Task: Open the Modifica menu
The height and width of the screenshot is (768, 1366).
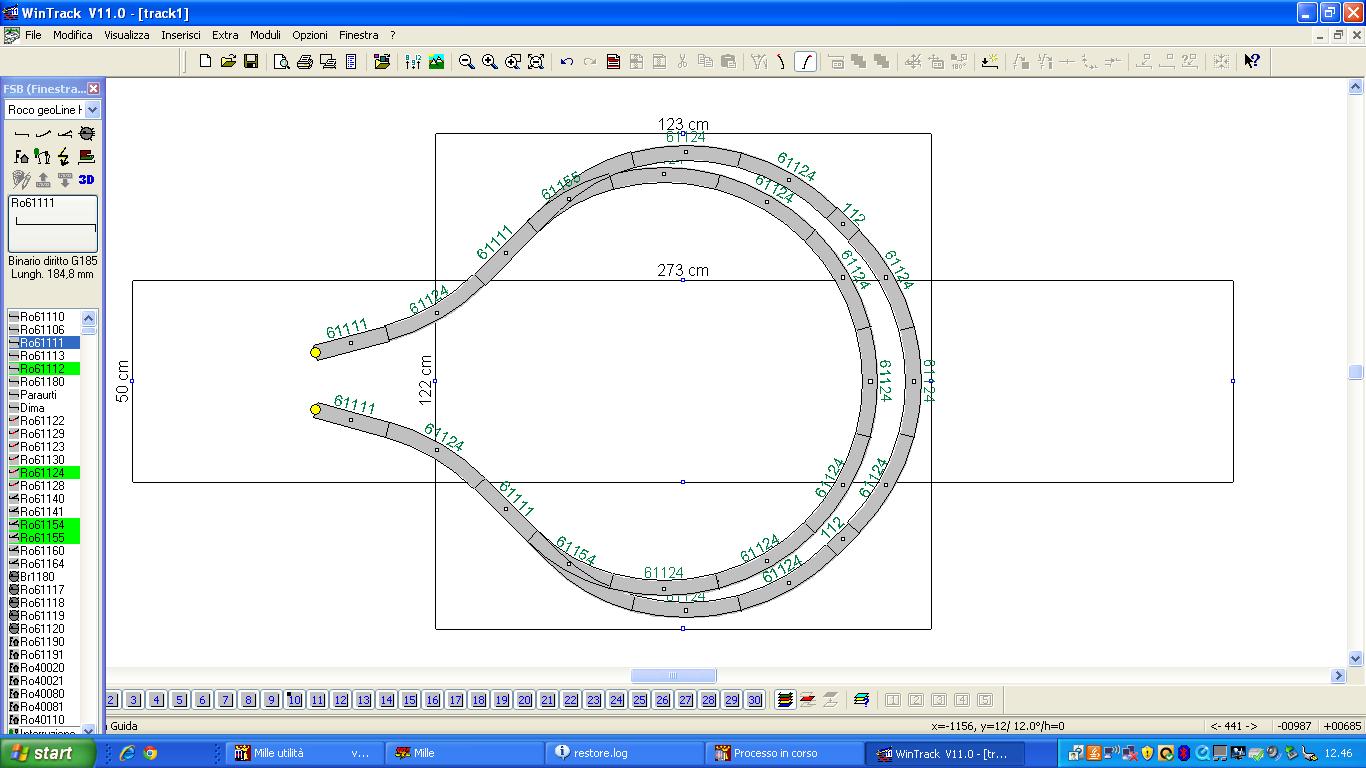Action: pos(73,35)
